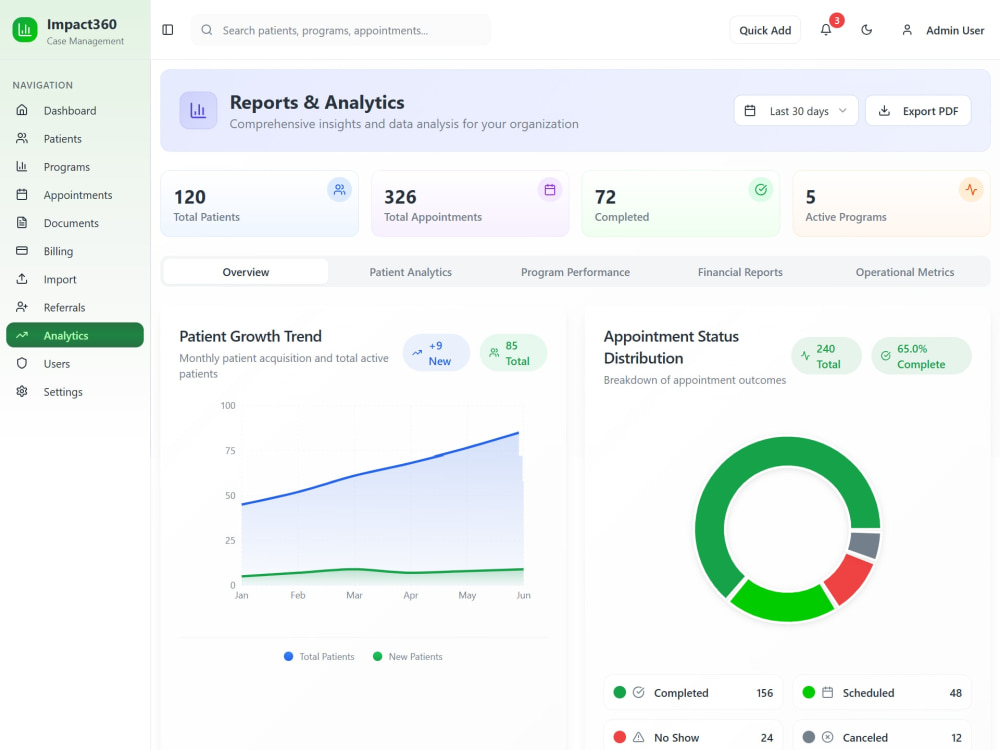Click the Scheduled 48 count

(955, 693)
